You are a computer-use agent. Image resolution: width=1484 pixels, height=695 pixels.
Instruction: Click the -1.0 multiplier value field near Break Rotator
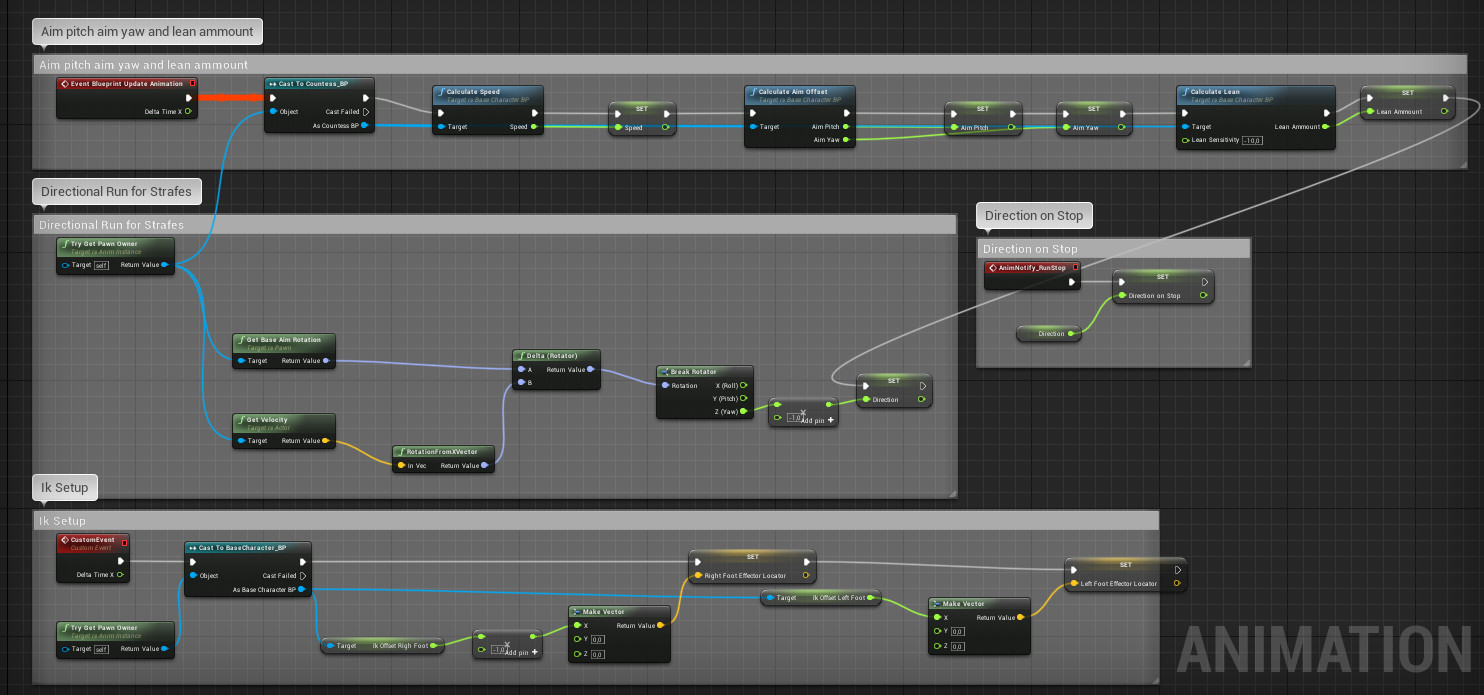tap(794, 418)
